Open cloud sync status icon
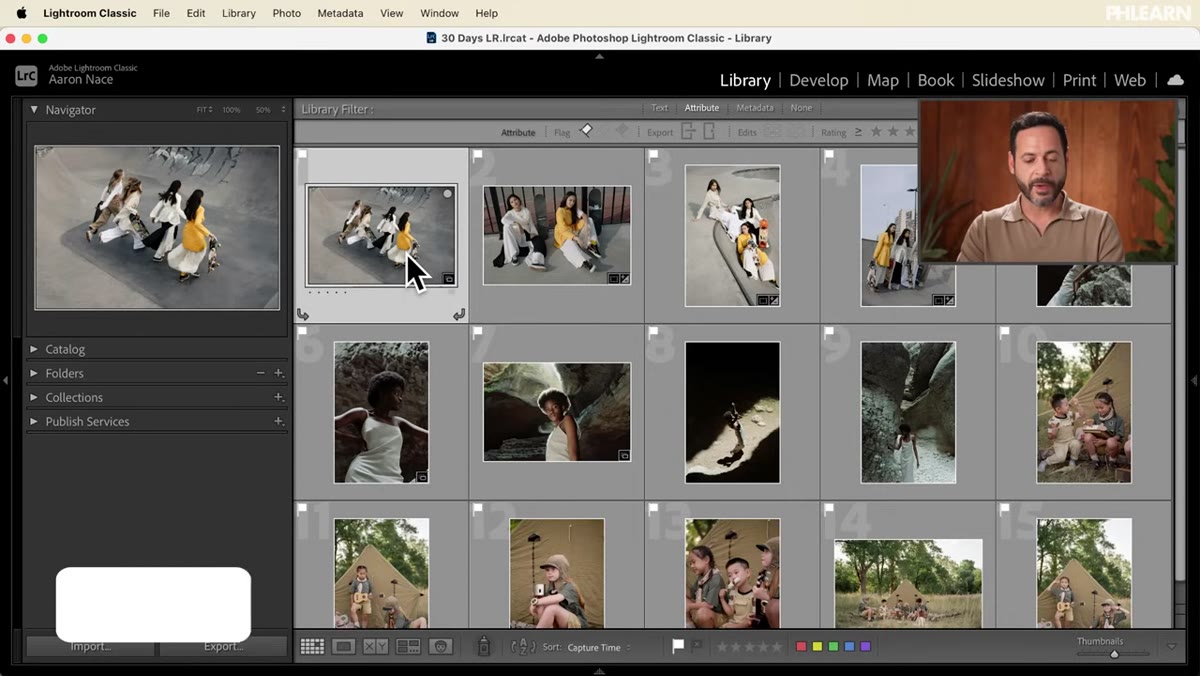 [x=1175, y=80]
